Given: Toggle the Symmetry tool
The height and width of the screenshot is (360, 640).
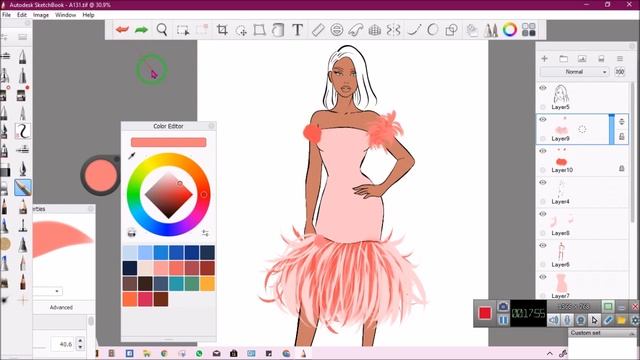Looking at the screenshot, I should 393,30.
